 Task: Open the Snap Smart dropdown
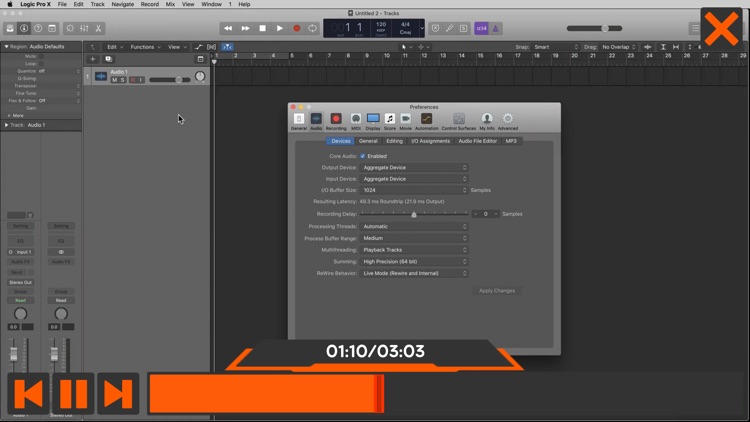click(556, 47)
